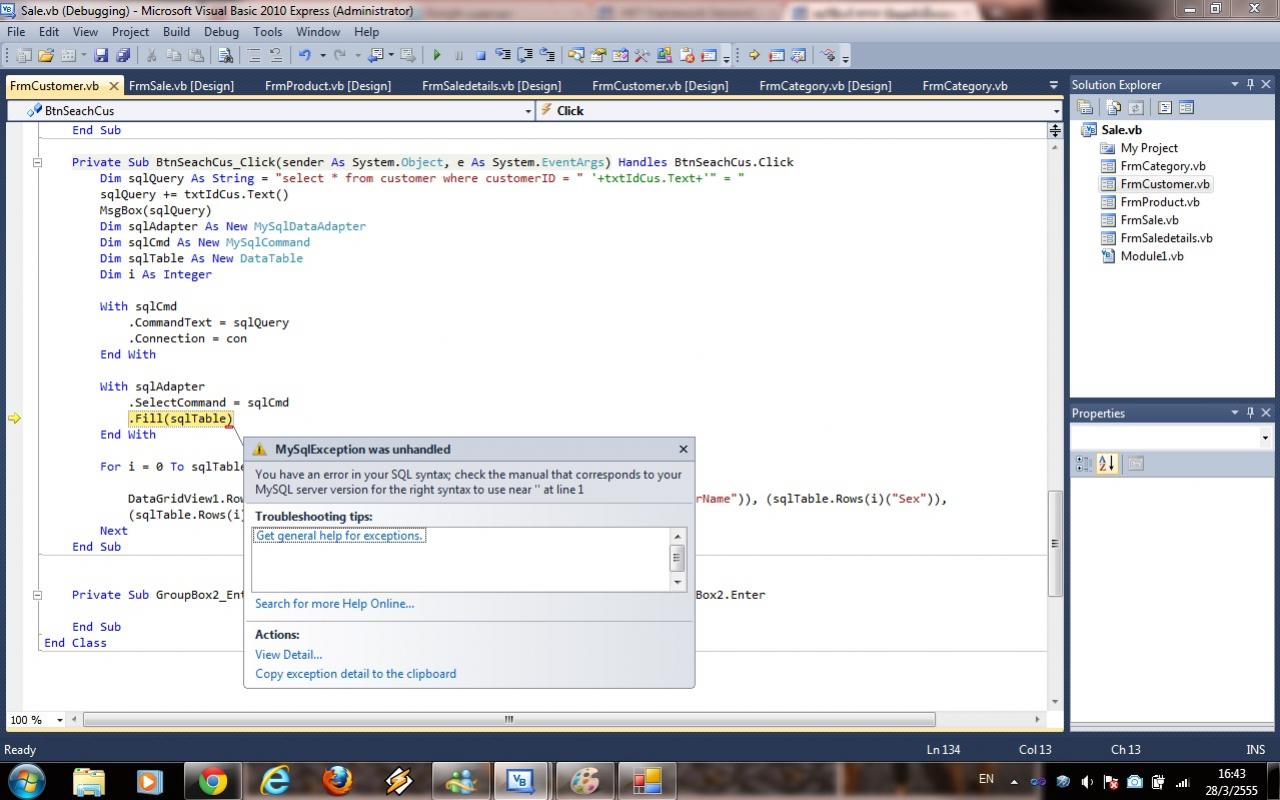Select Module1.vb in Solution Explorer
The width and height of the screenshot is (1280, 800).
1151,256
